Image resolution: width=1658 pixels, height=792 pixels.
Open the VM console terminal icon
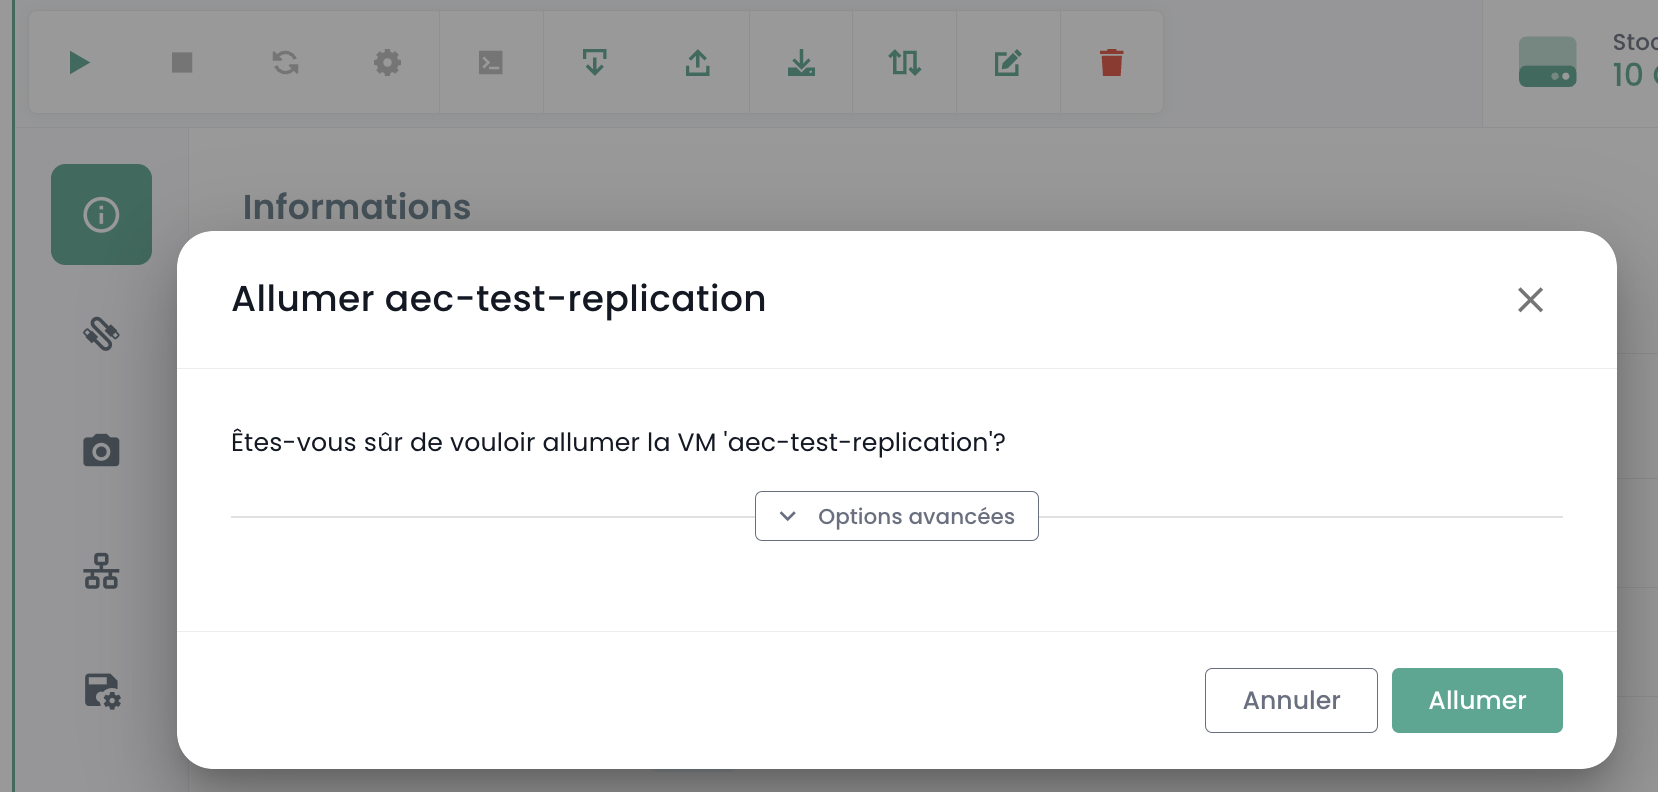[x=491, y=63]
